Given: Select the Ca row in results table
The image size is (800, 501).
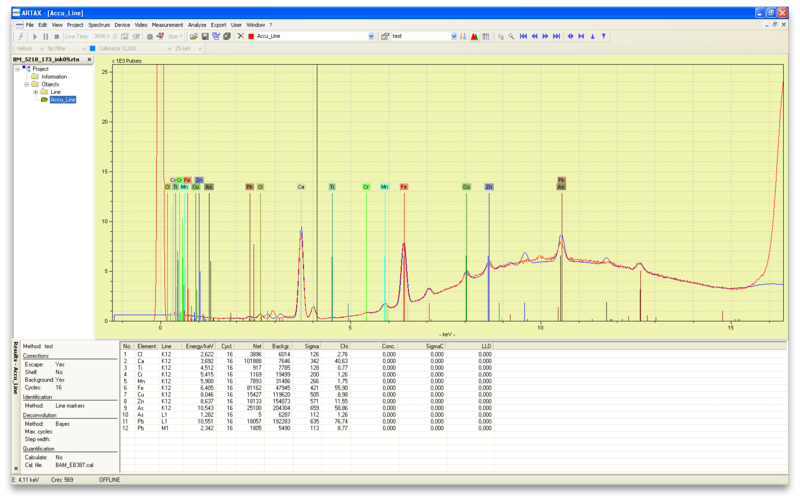Looking at the screenshot, I should (x=307, y=361).
